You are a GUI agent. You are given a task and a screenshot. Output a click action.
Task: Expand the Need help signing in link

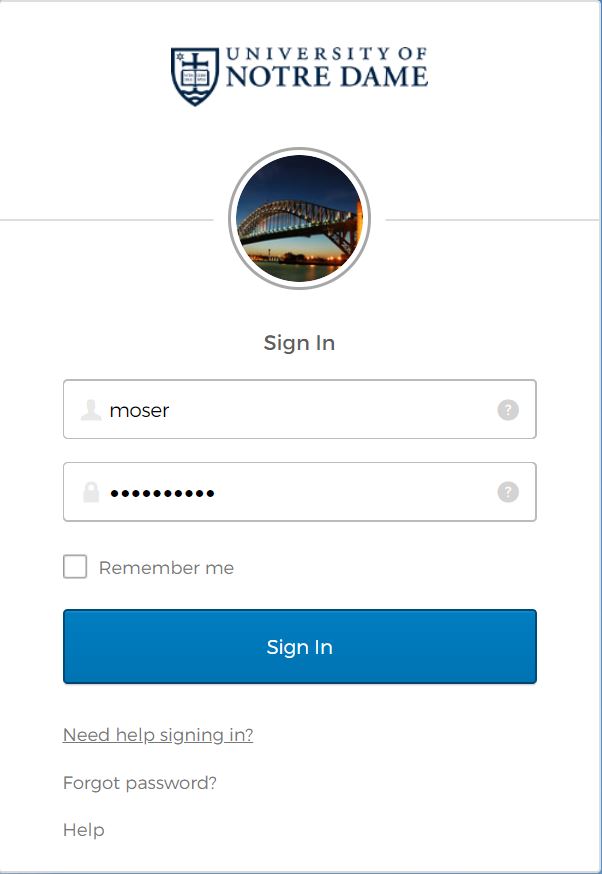tap(158, 735)
